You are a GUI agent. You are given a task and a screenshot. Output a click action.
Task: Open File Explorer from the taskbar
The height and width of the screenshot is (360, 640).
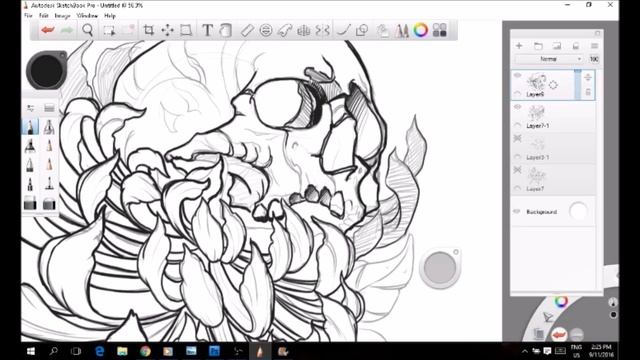(x=122, y=351)
